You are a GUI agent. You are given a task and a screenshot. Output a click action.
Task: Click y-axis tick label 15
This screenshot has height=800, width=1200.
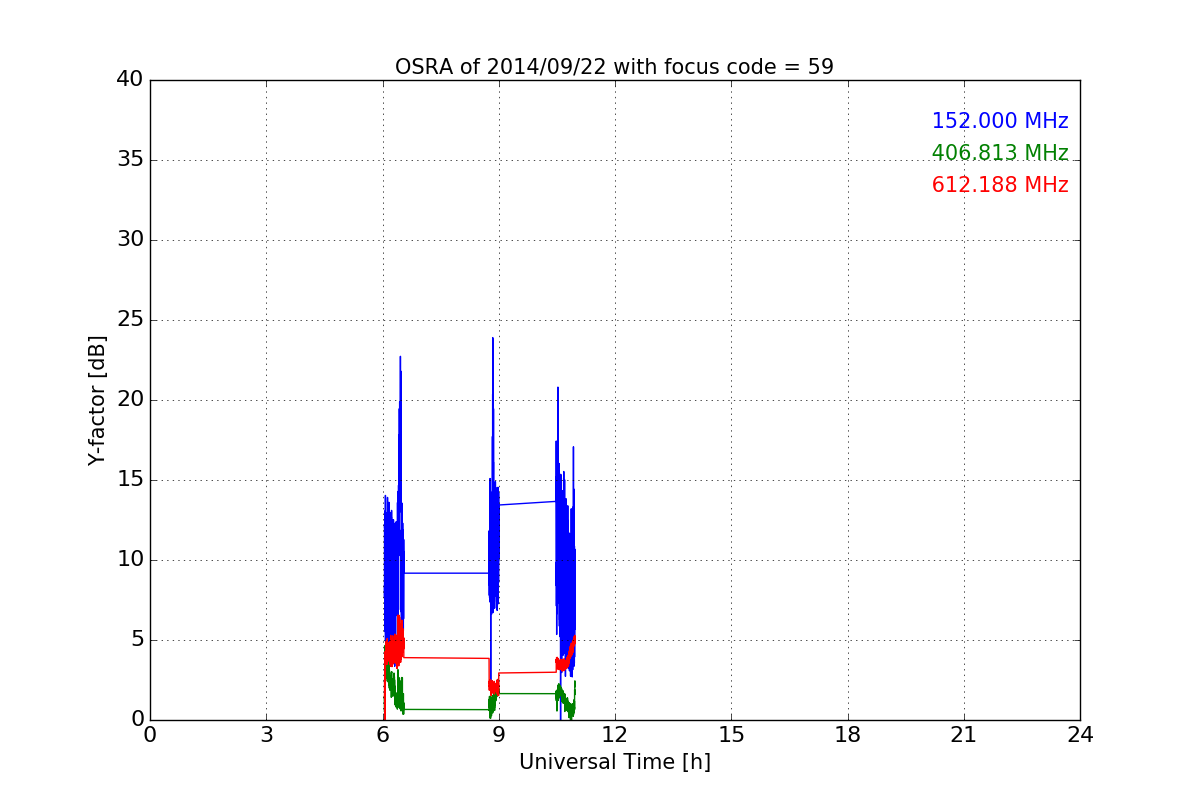(x=130, y=480)
